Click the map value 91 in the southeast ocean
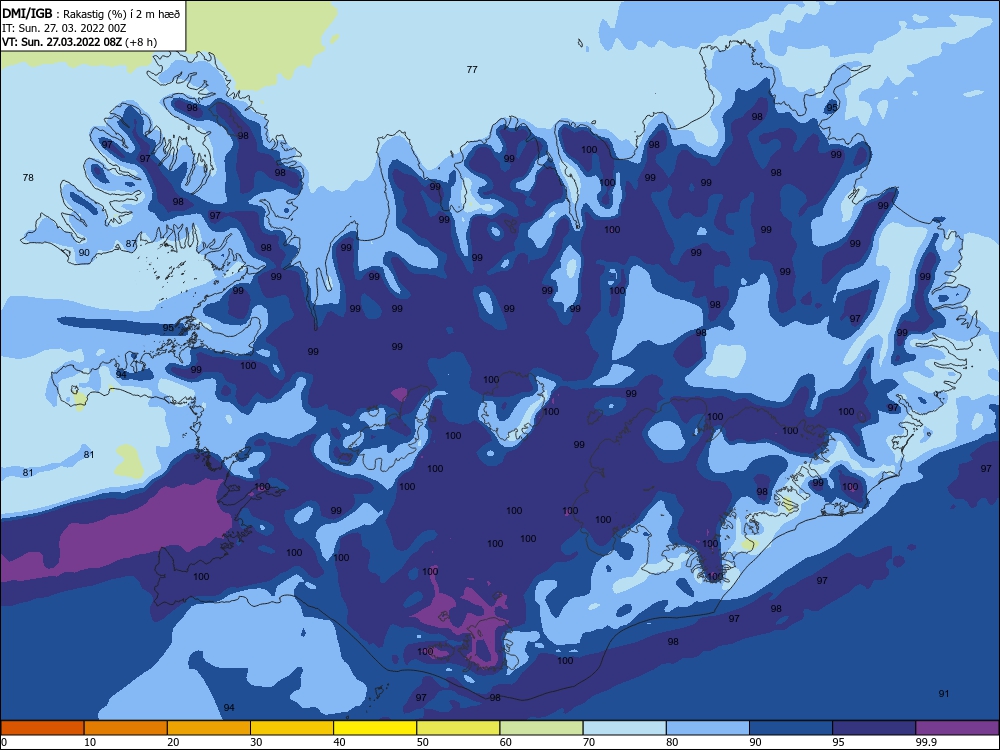Image resolution: width=1000 pixels, height=750 pixels. coord(944,693)
